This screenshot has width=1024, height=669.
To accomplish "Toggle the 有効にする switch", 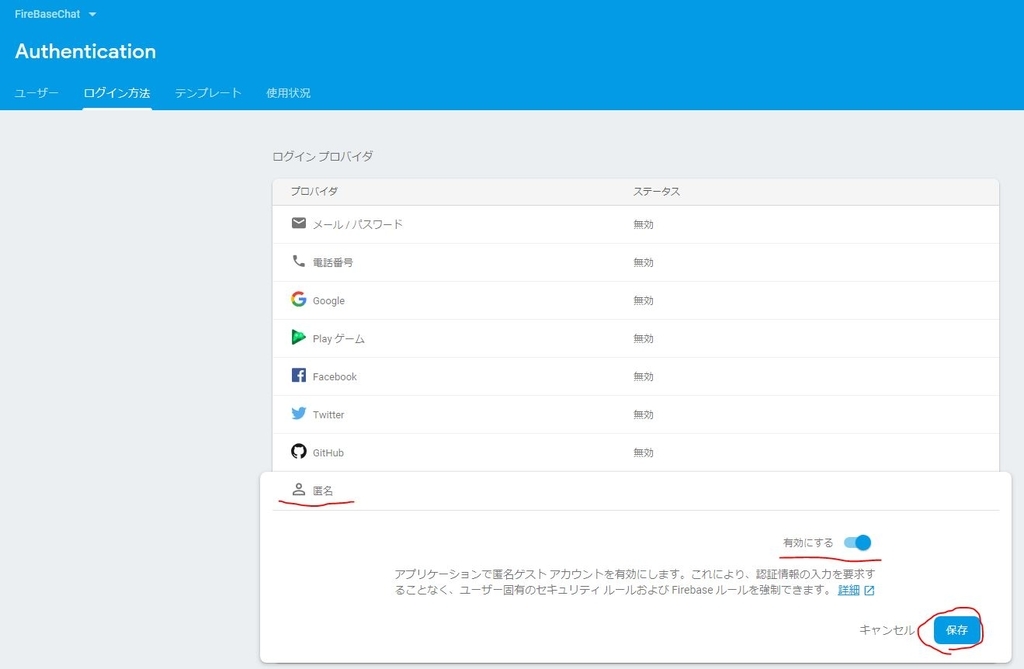I will click(857, 542).
